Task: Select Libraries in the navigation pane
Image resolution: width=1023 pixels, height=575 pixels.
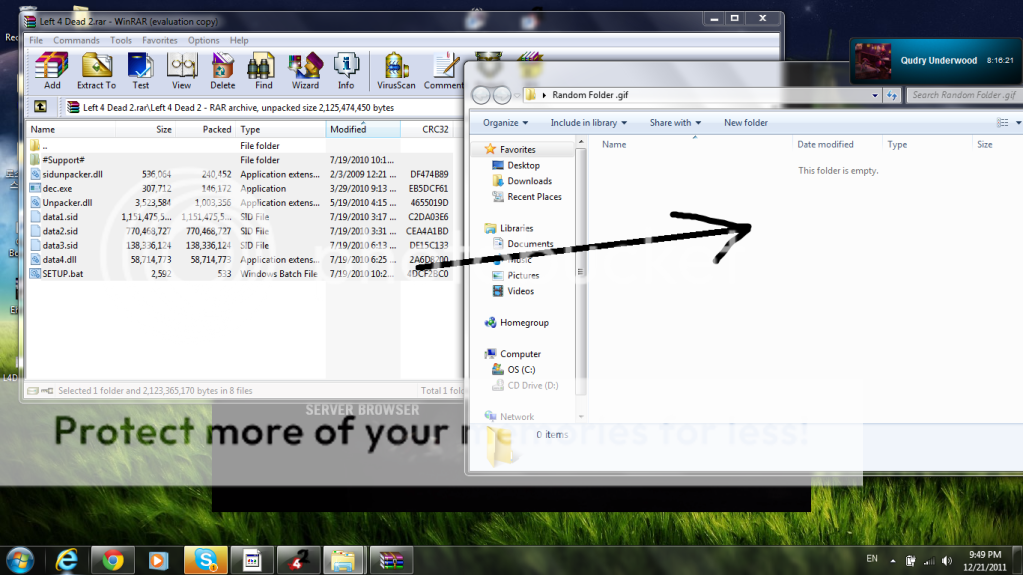Action: pos(516,228)
